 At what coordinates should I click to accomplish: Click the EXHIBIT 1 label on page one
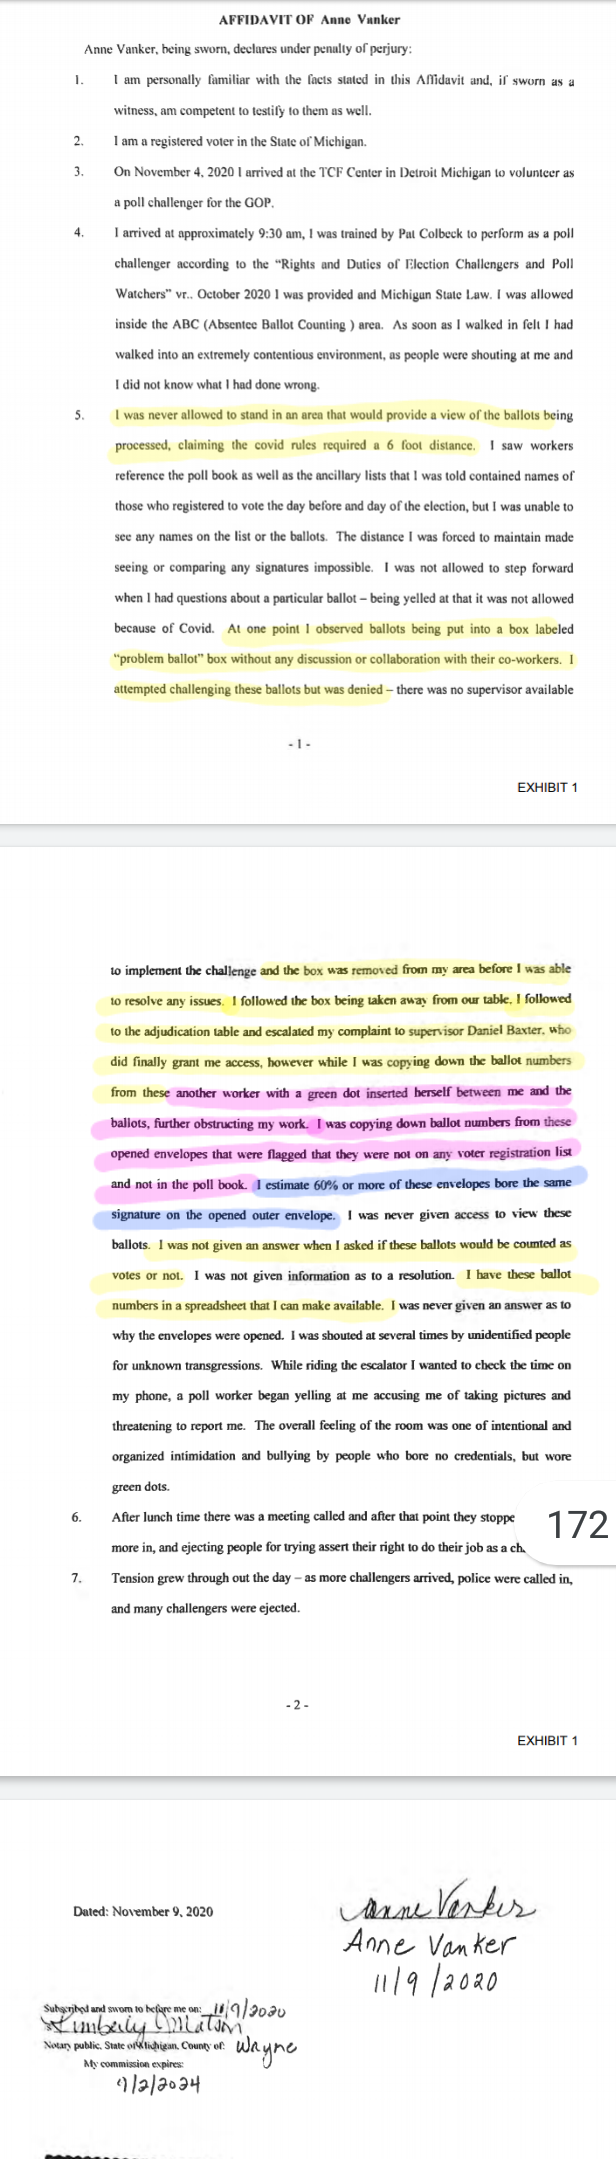pyautogui.click(x=547, y=787)
